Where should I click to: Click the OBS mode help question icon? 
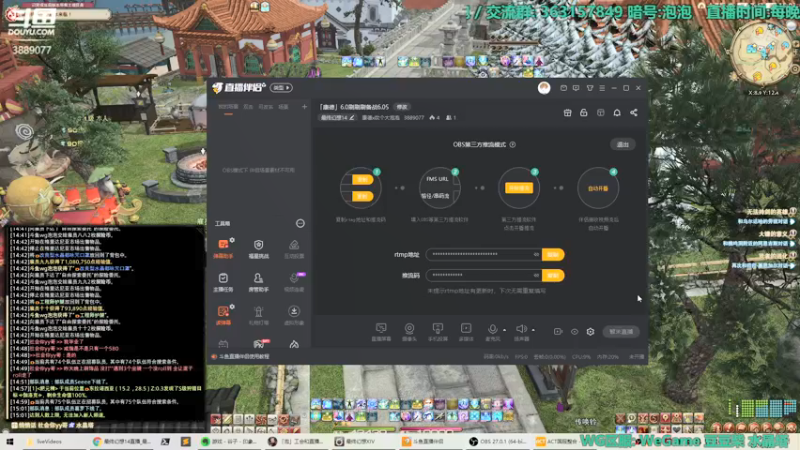pos(512,144)
